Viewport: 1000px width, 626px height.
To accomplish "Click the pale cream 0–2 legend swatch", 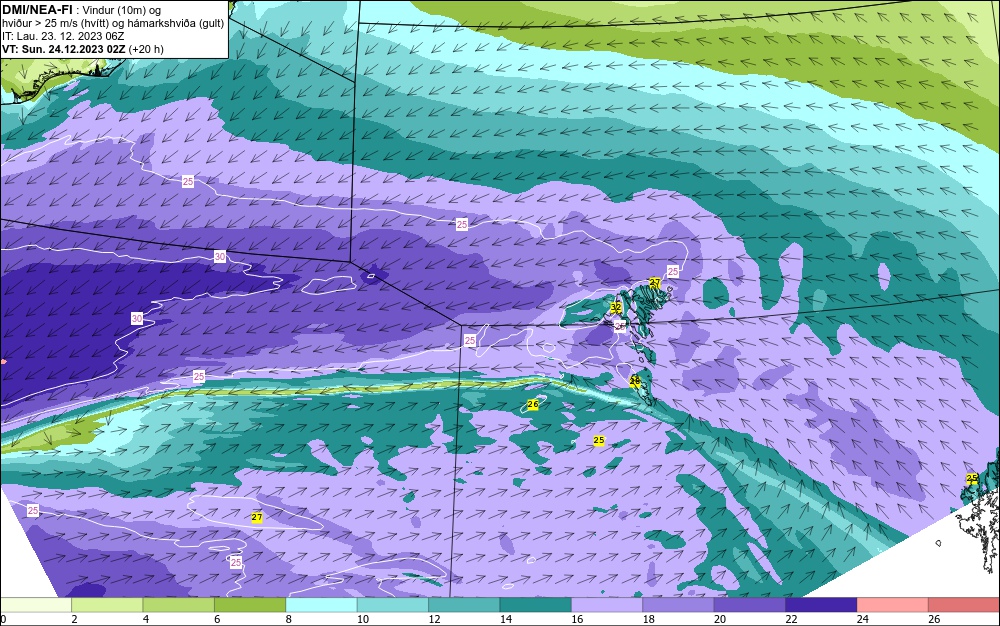I will [36, 605].
